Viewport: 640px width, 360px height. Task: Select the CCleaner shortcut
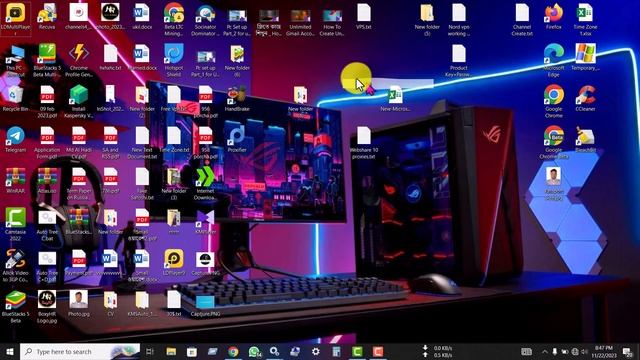pos(585,98)
